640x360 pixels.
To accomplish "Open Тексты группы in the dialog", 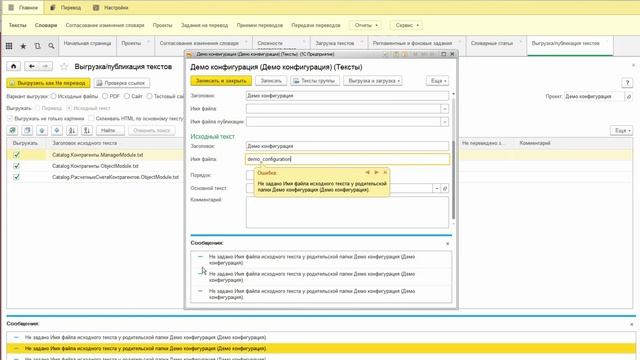I will 315,81.
